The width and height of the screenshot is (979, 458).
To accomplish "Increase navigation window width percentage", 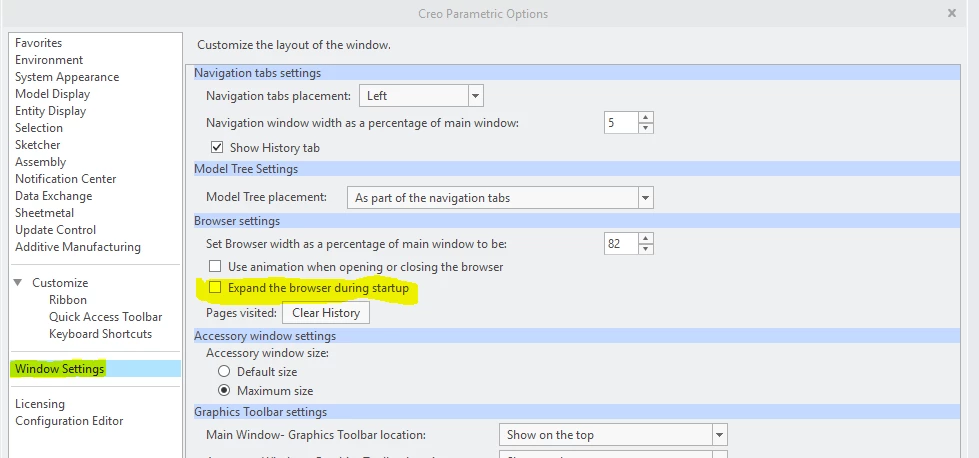I will [x=646, y=117].
